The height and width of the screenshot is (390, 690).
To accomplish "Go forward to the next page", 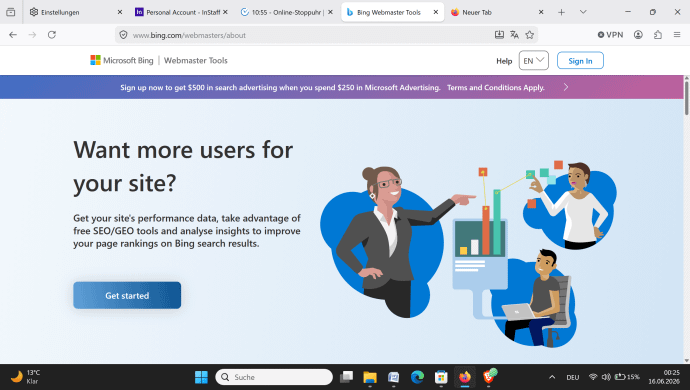I will pyautogui.click(x=32, y=35).
